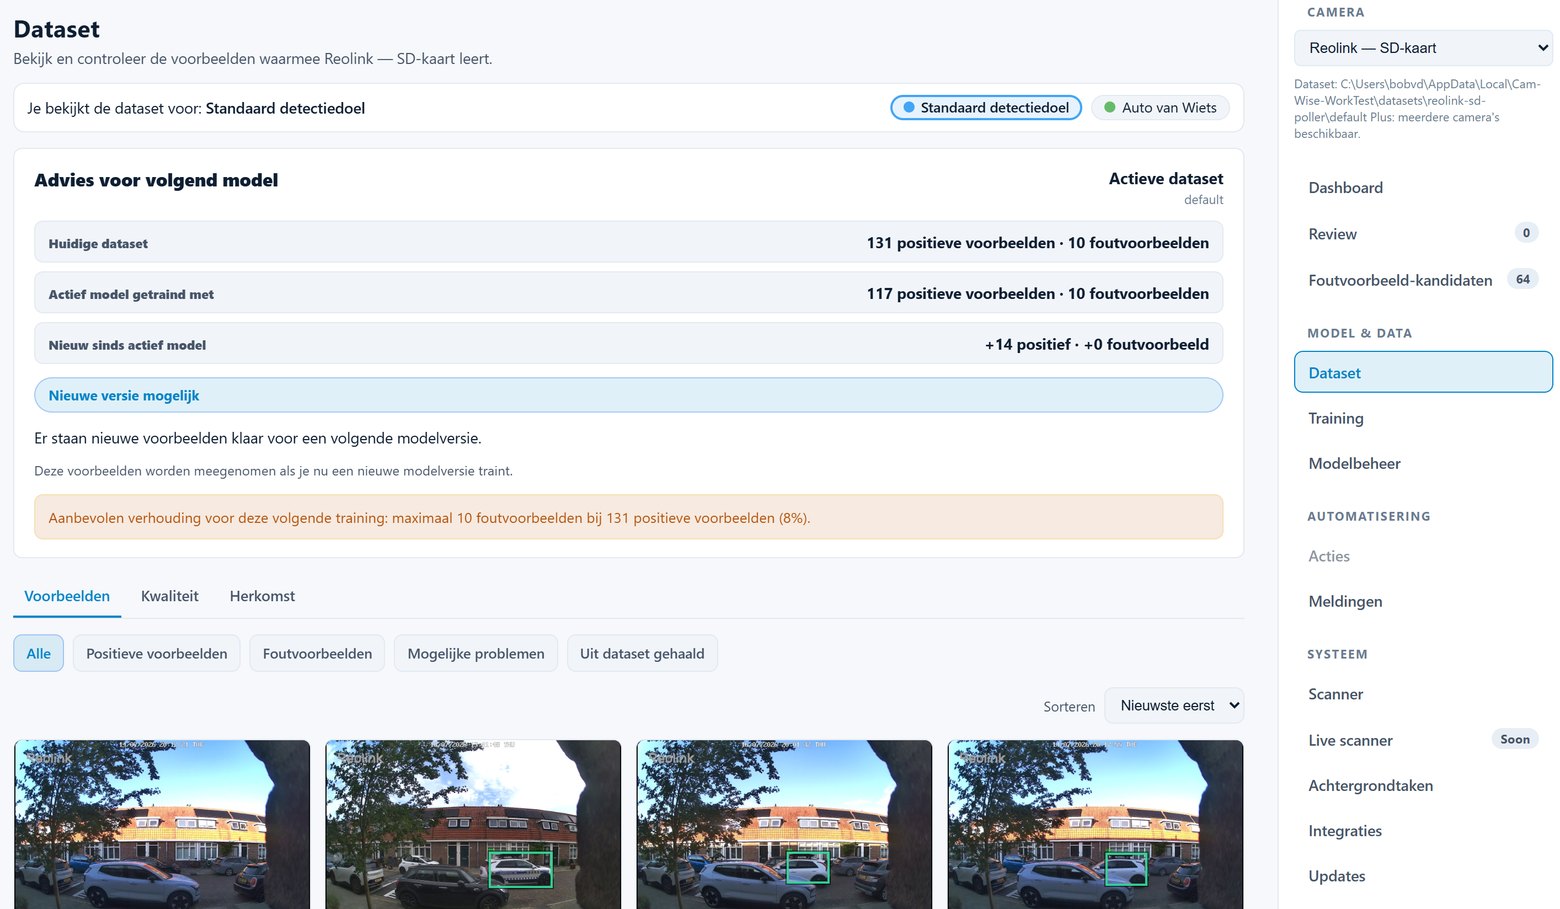Switch to the Kwaliteit tab
Image resolution: width=1560 pixels, height=909 pixels.
pyautogui.click(x=170, y=596)
